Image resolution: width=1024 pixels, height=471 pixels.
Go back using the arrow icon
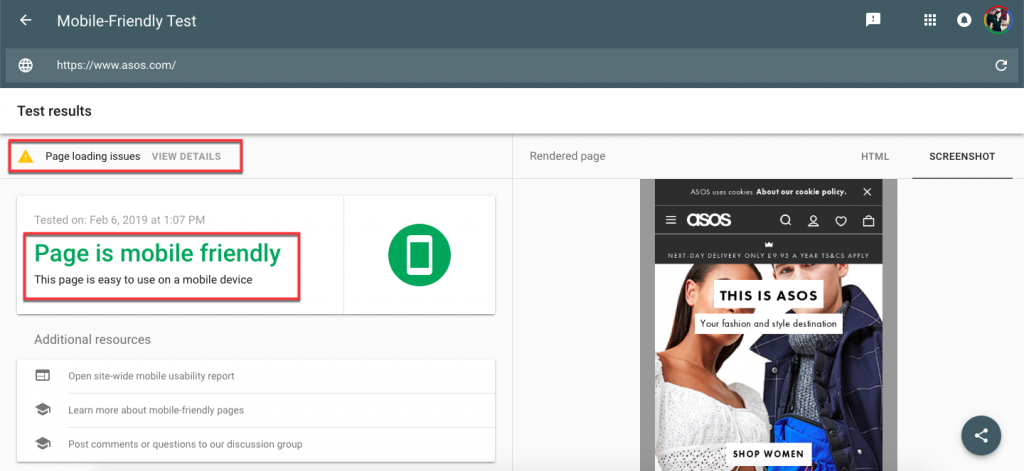click(25, 20)
